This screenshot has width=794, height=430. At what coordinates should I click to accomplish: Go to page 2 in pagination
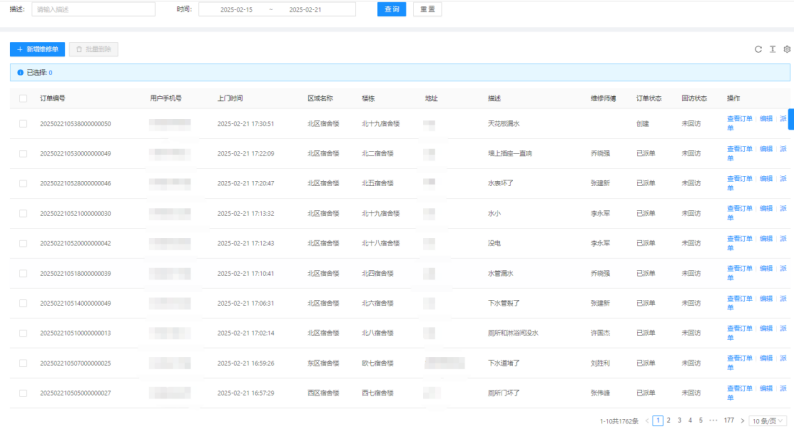coord(668,421)
